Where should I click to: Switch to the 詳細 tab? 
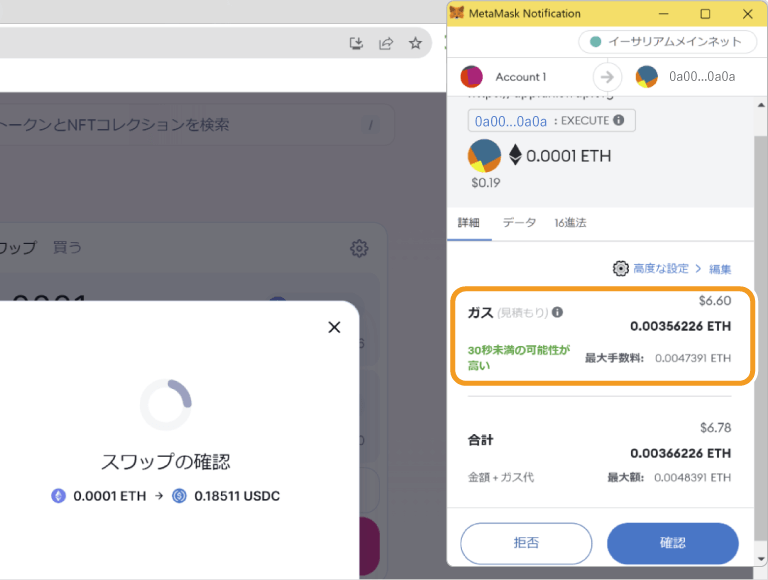click(x=469, y=223)
